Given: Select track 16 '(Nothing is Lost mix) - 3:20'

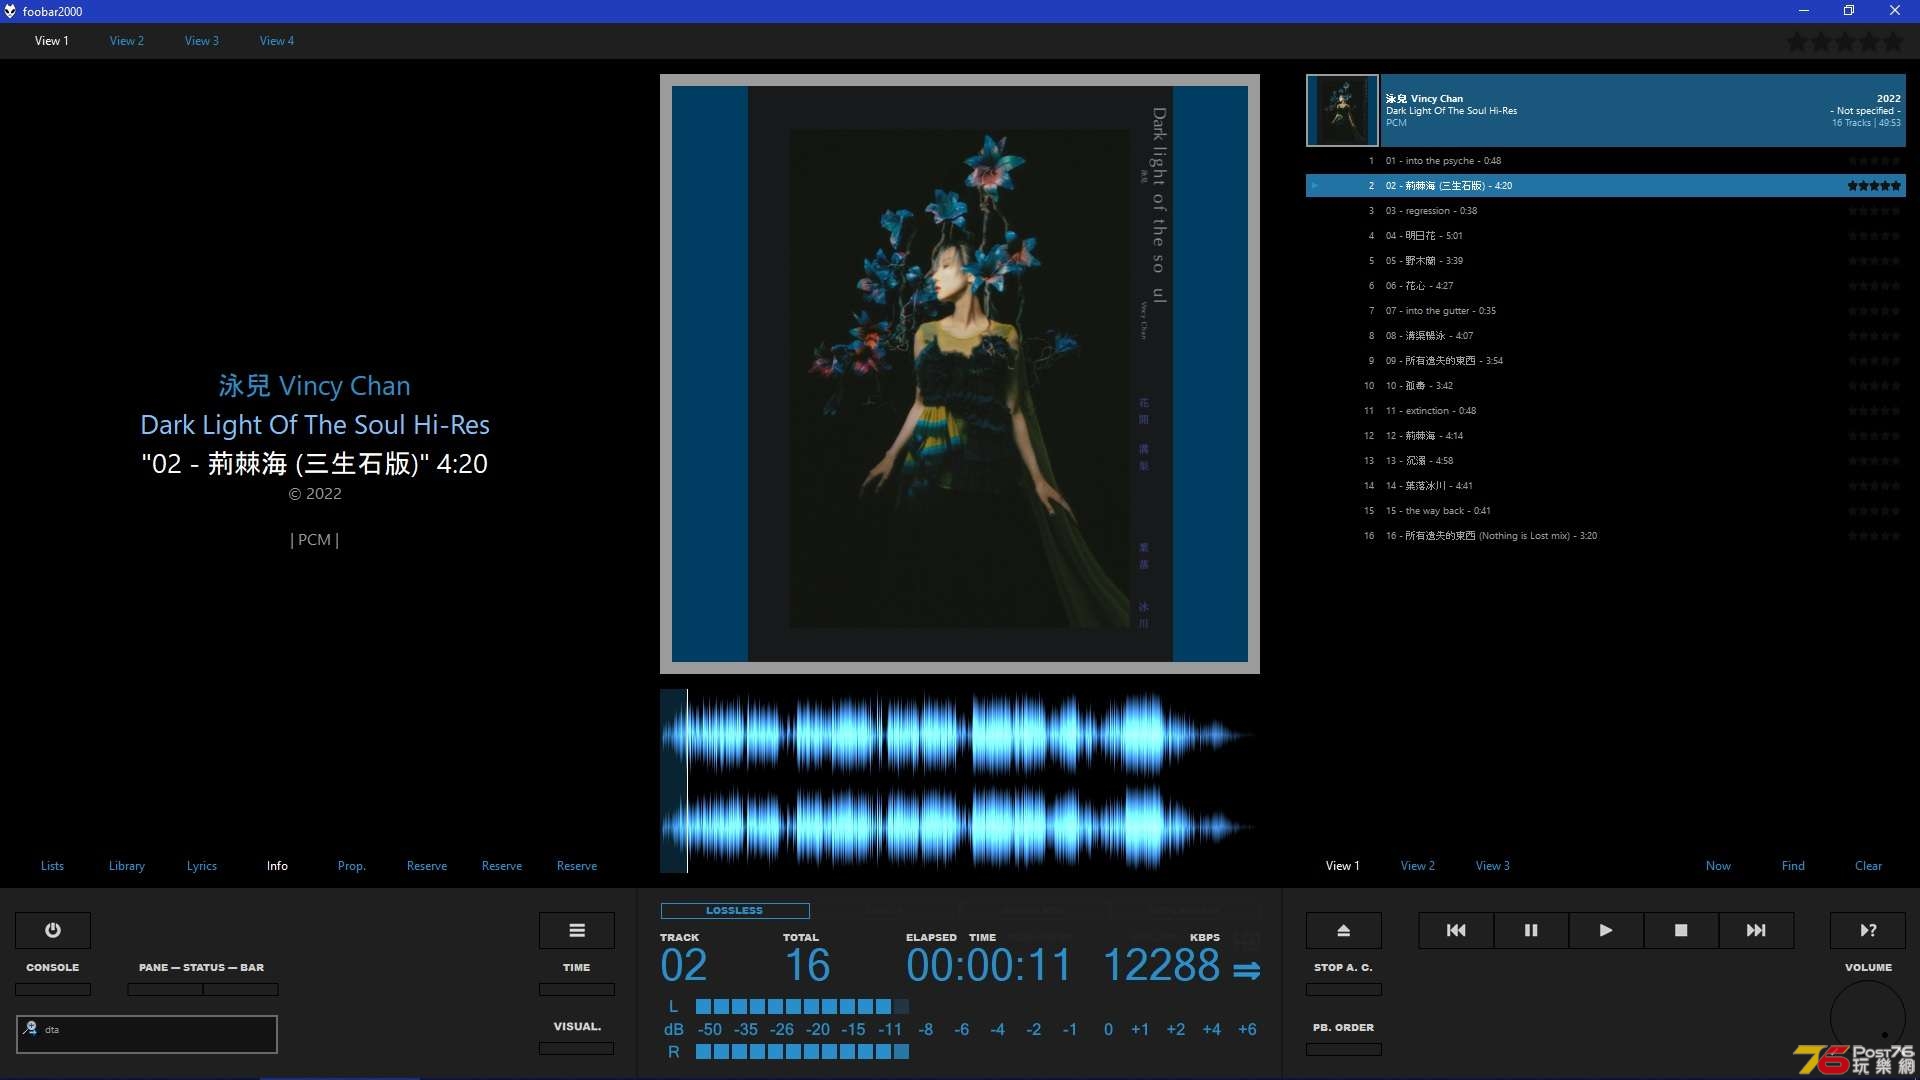Looking at the screenshot, I should coord(1606,536).
